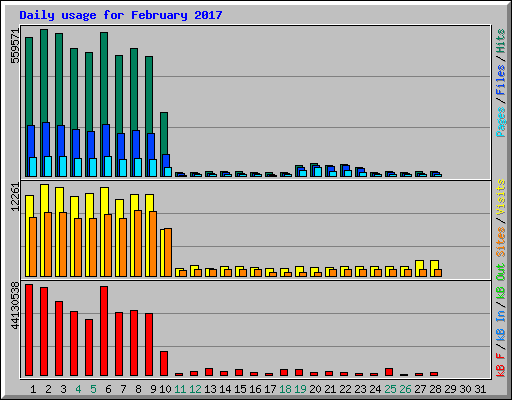This screenshot has height=400, width=512.
Task: Click day label 28 on the x-axis
Action: (x=435, y=389)
